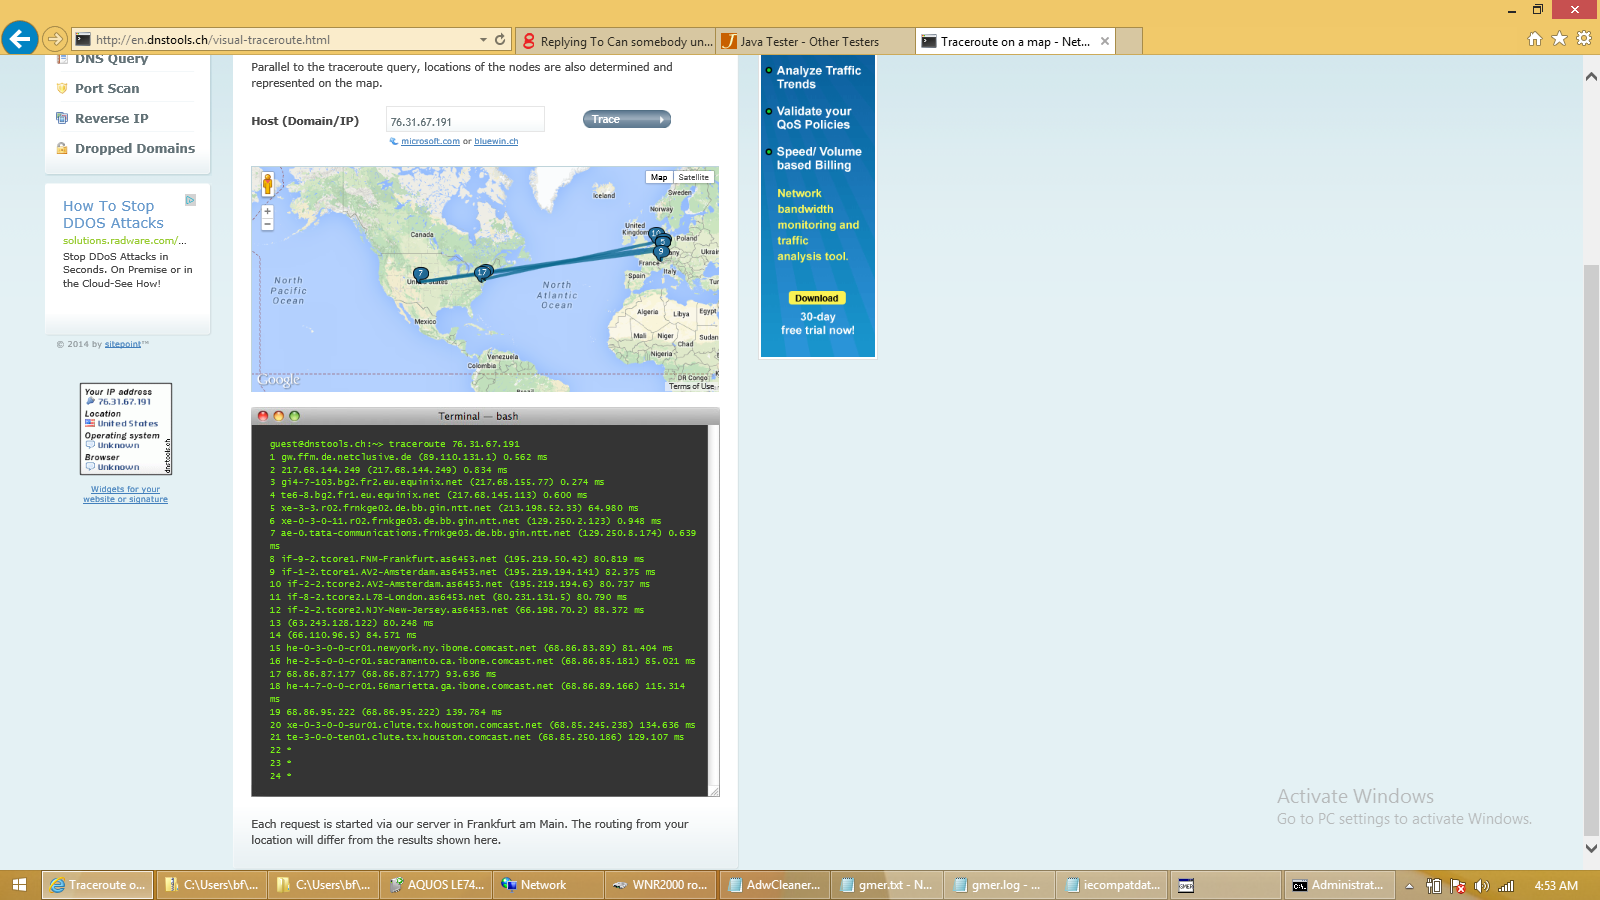Switch to Java Tester - Other Testers tab
1600x900 pixels.
(x=815, y=41)
